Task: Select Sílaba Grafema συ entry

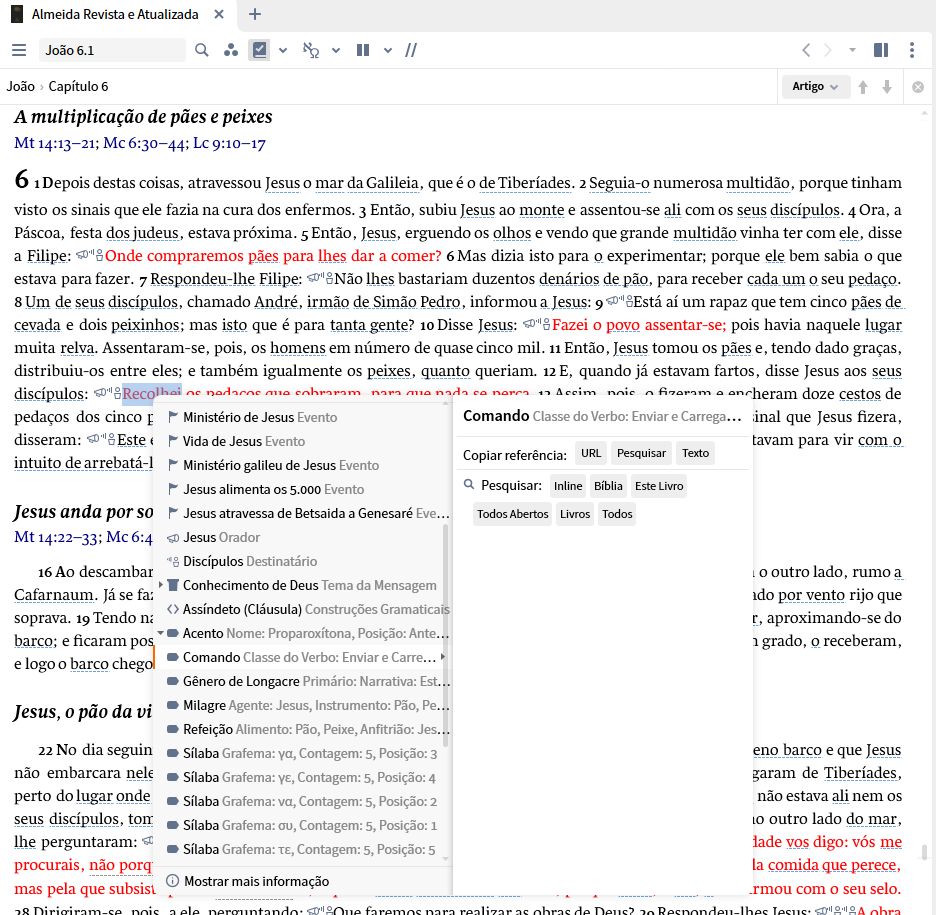Action: point(302,825)
